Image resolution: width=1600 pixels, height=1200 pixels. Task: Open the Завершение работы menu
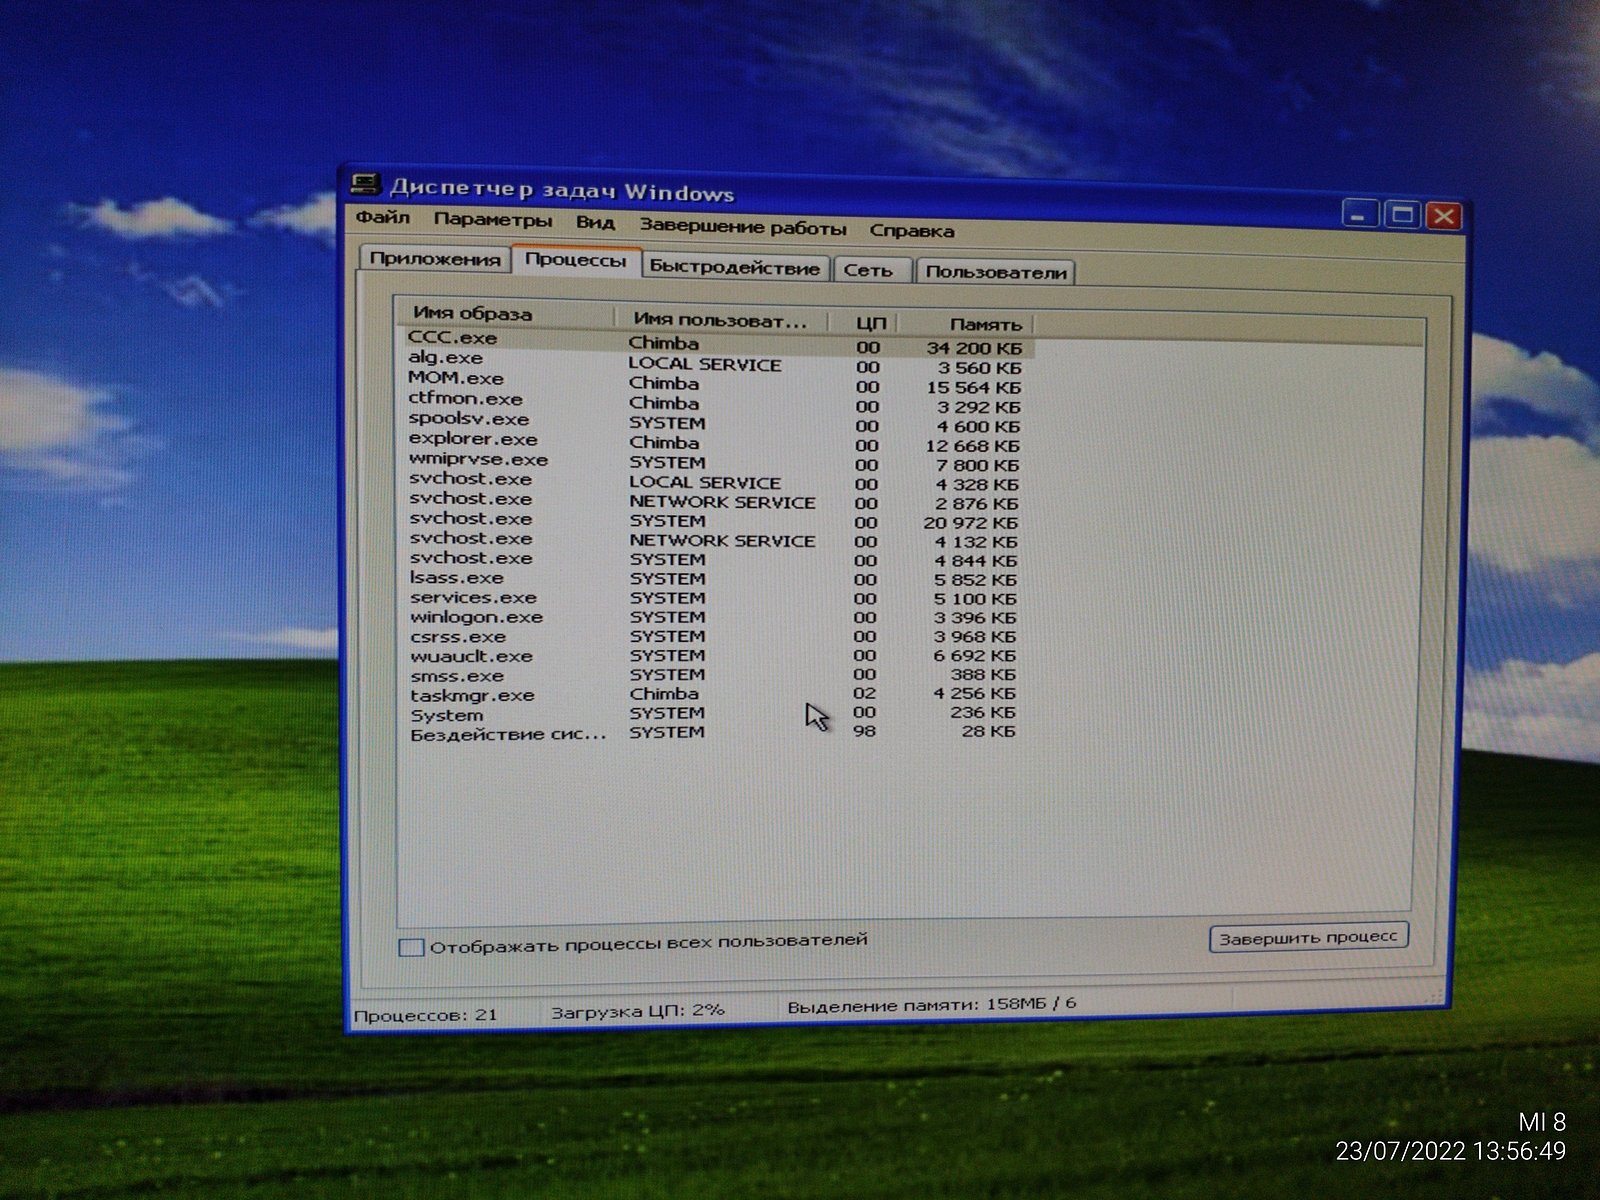(x=743, y=227)
